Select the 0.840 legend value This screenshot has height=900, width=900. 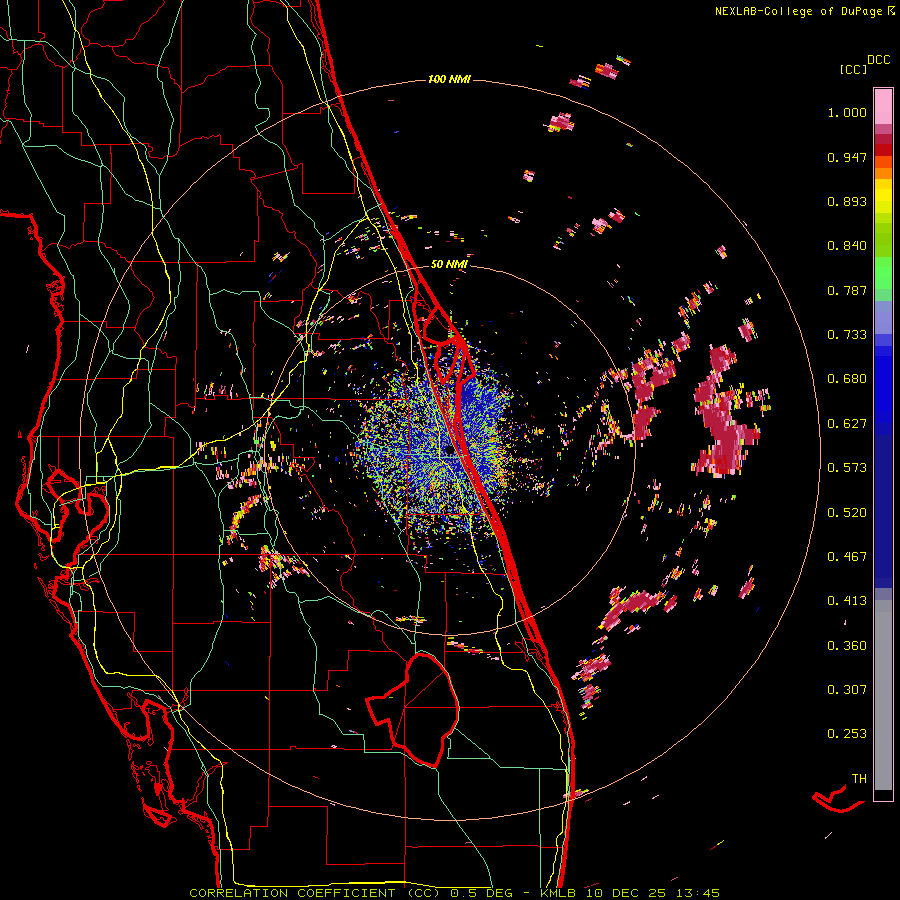point(847,246)
